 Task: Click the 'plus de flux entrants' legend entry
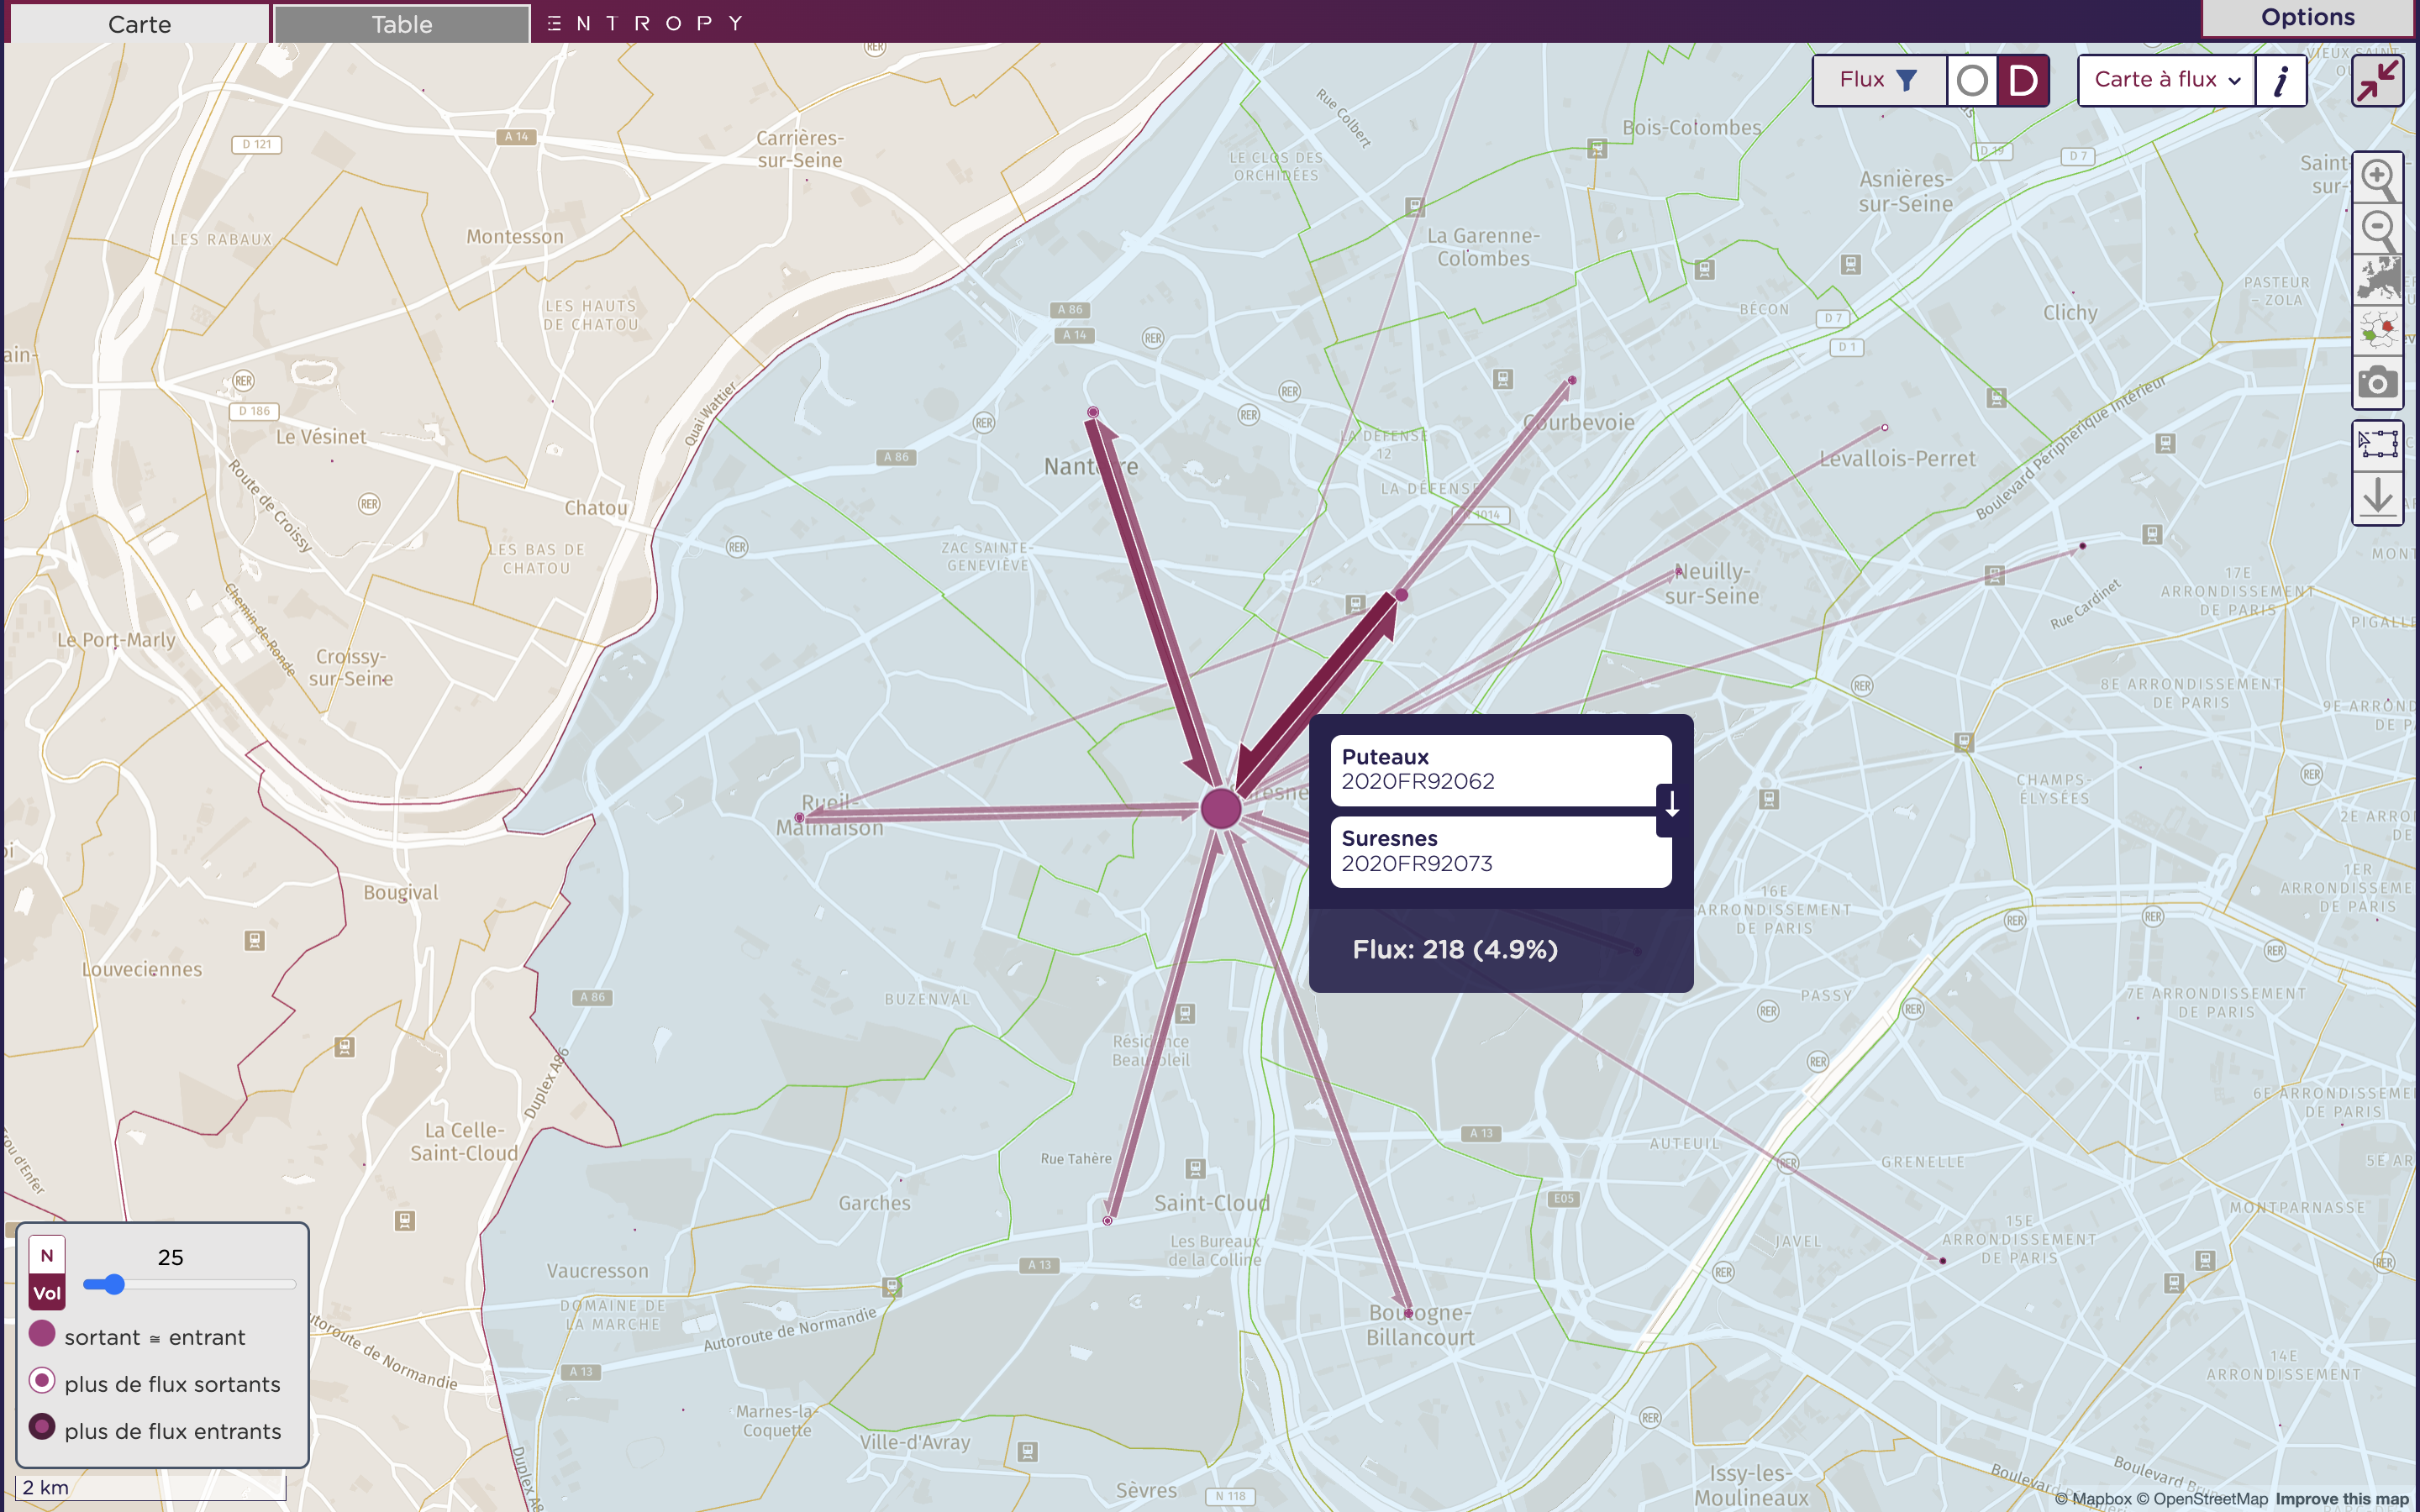[155, 1431]
